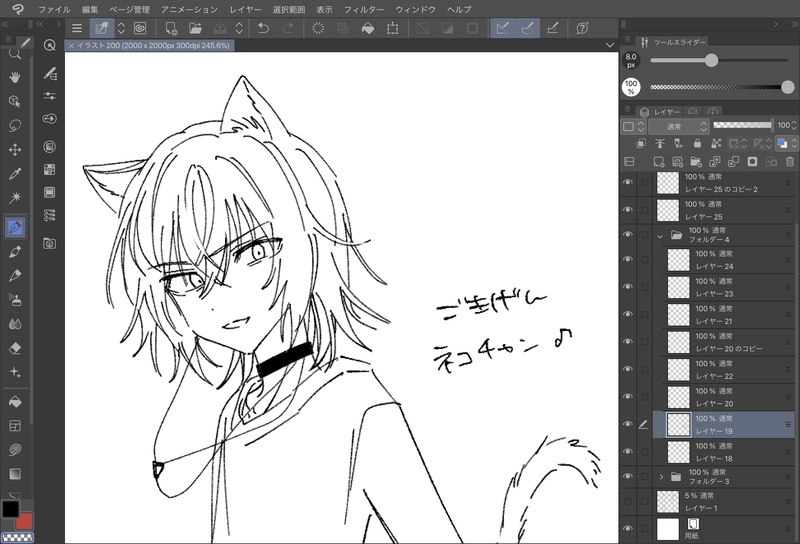
Task: Select the Airbrush tool
Action: tap(15, 300)
